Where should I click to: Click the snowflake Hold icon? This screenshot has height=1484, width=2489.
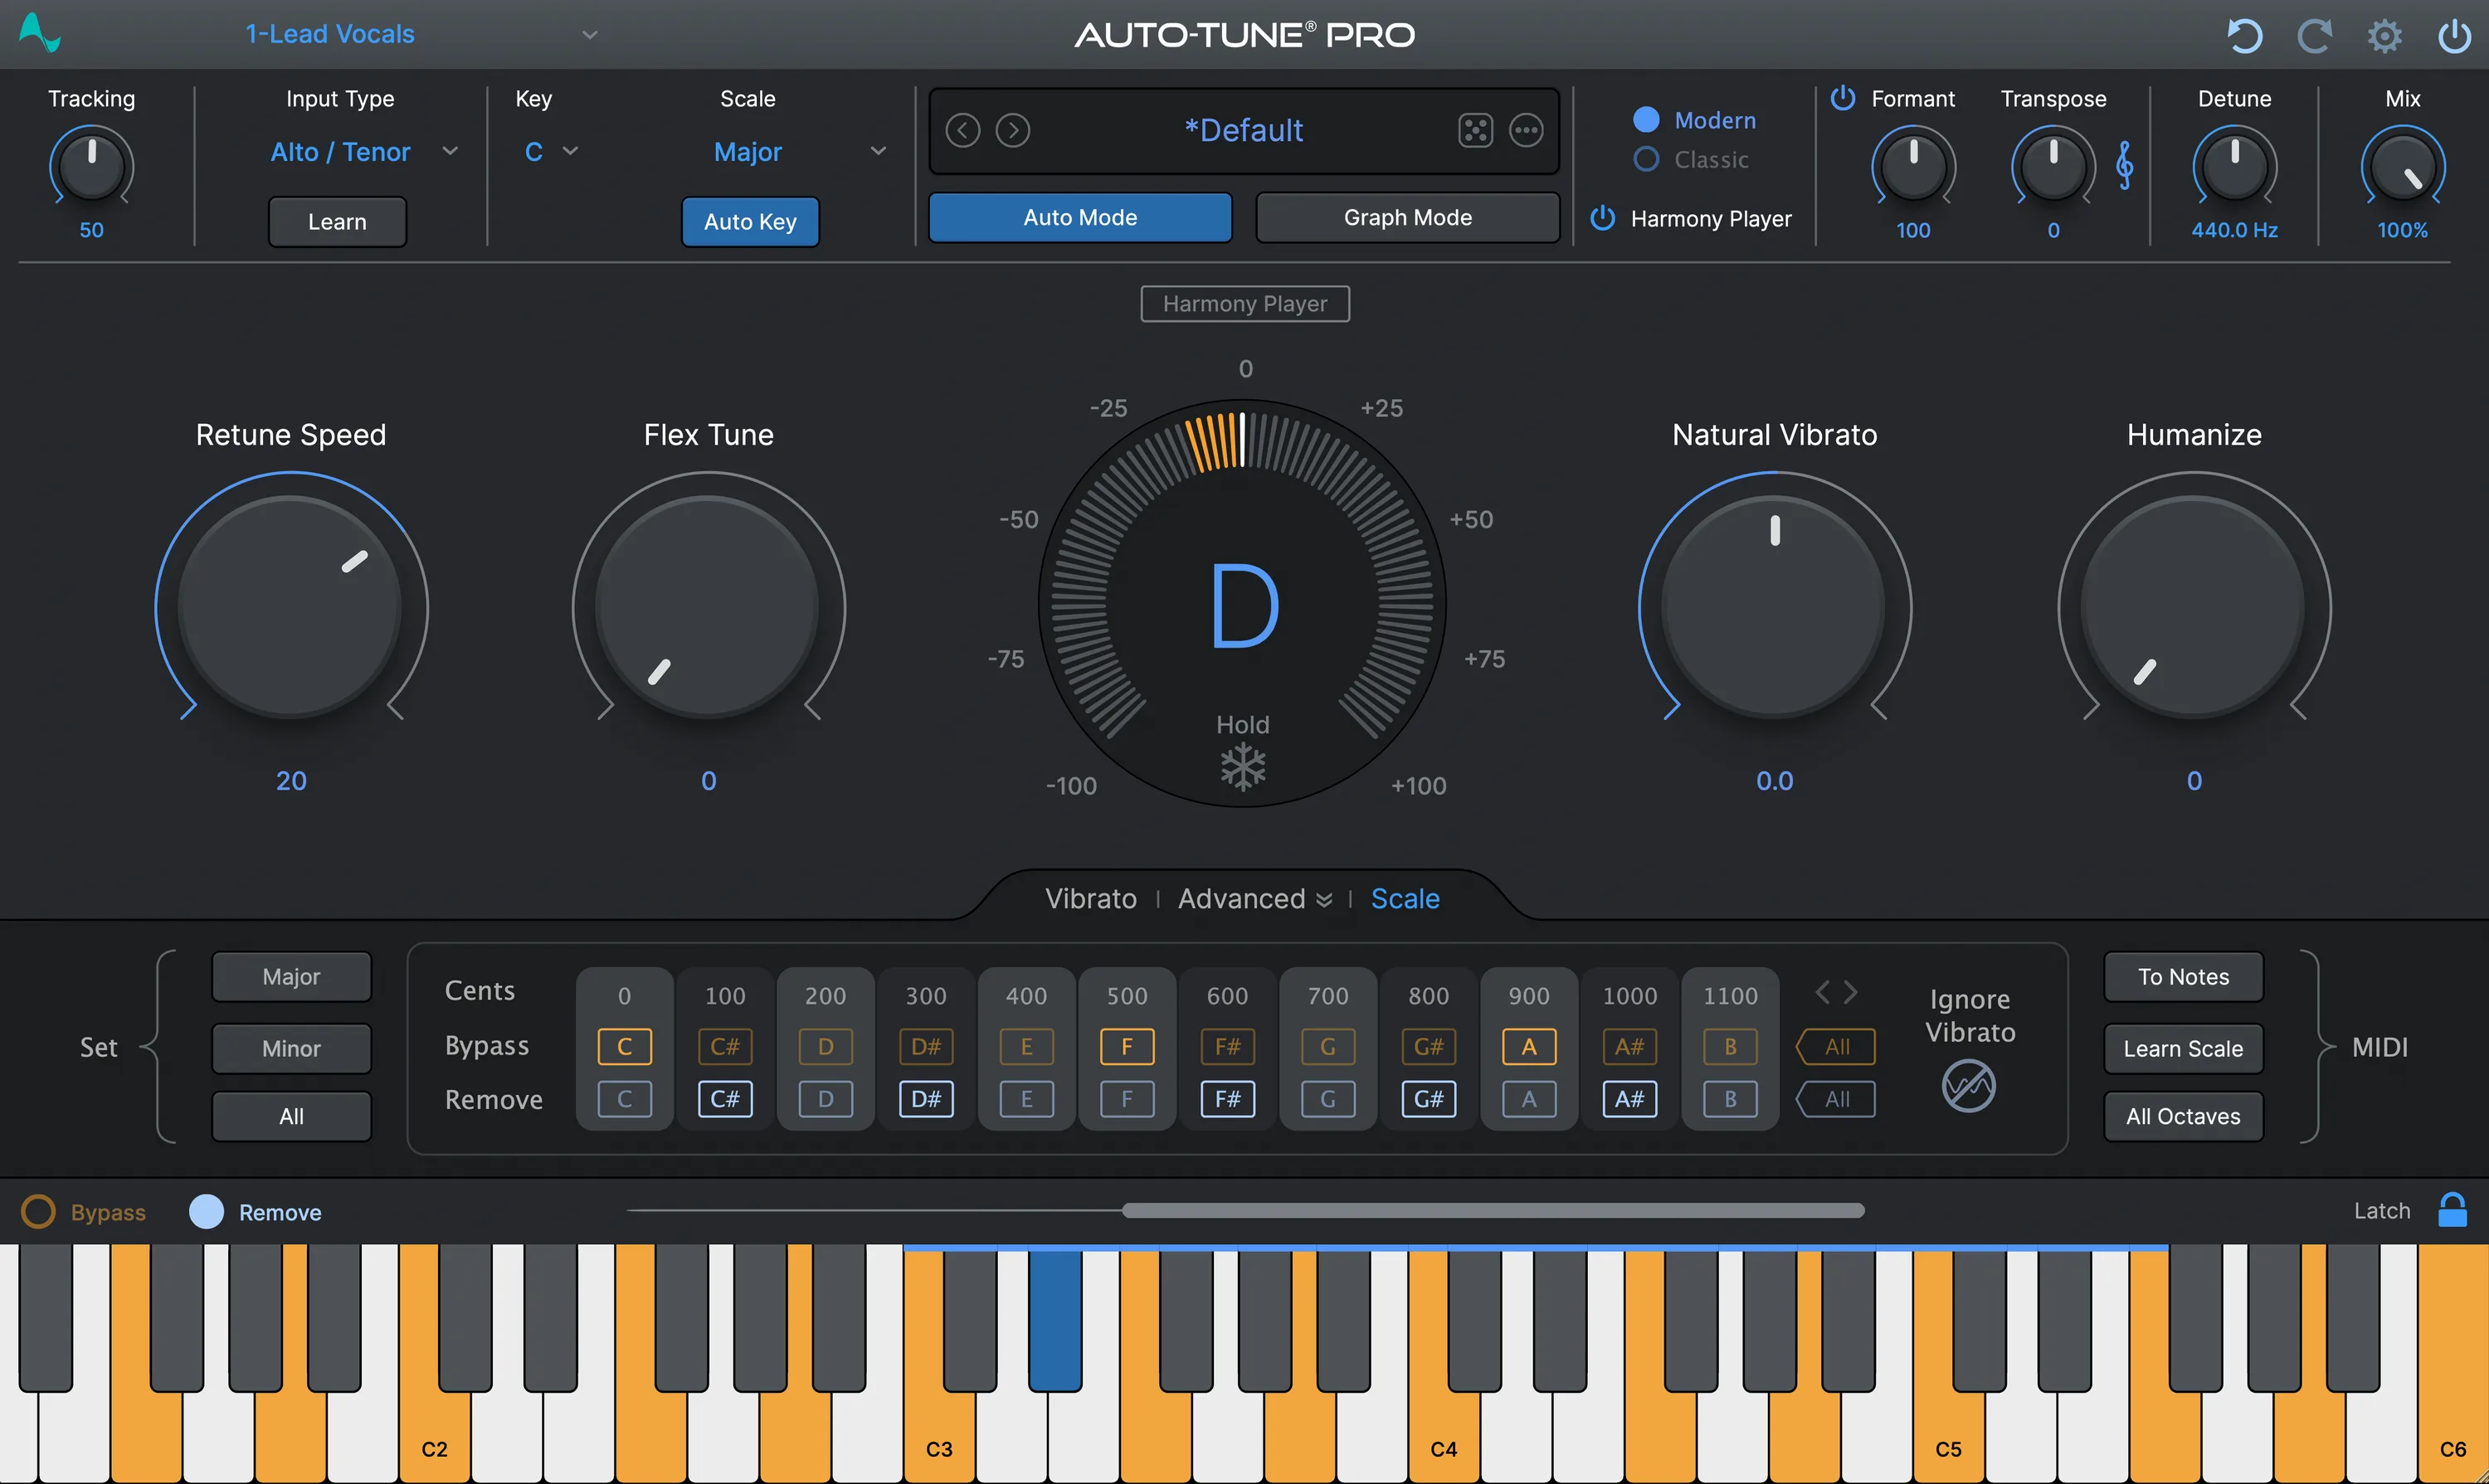coord(1242,766)
